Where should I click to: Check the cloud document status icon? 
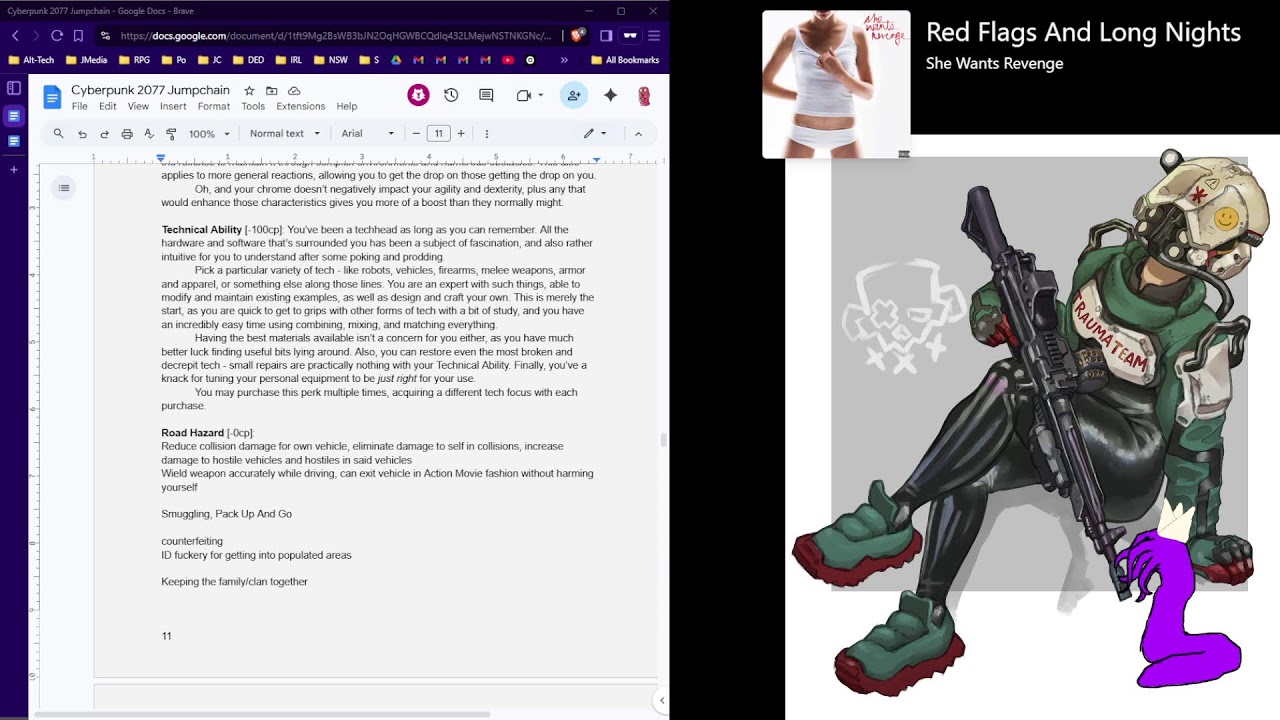click(294, 90)
